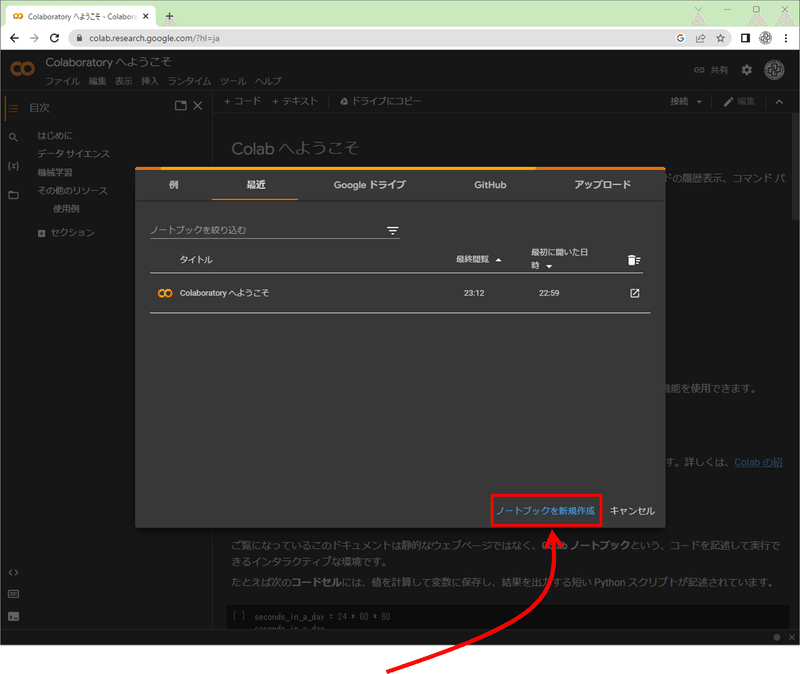800x674 pixels.
Task: Open the 挿入 menu
Action: tap(149, 81)
